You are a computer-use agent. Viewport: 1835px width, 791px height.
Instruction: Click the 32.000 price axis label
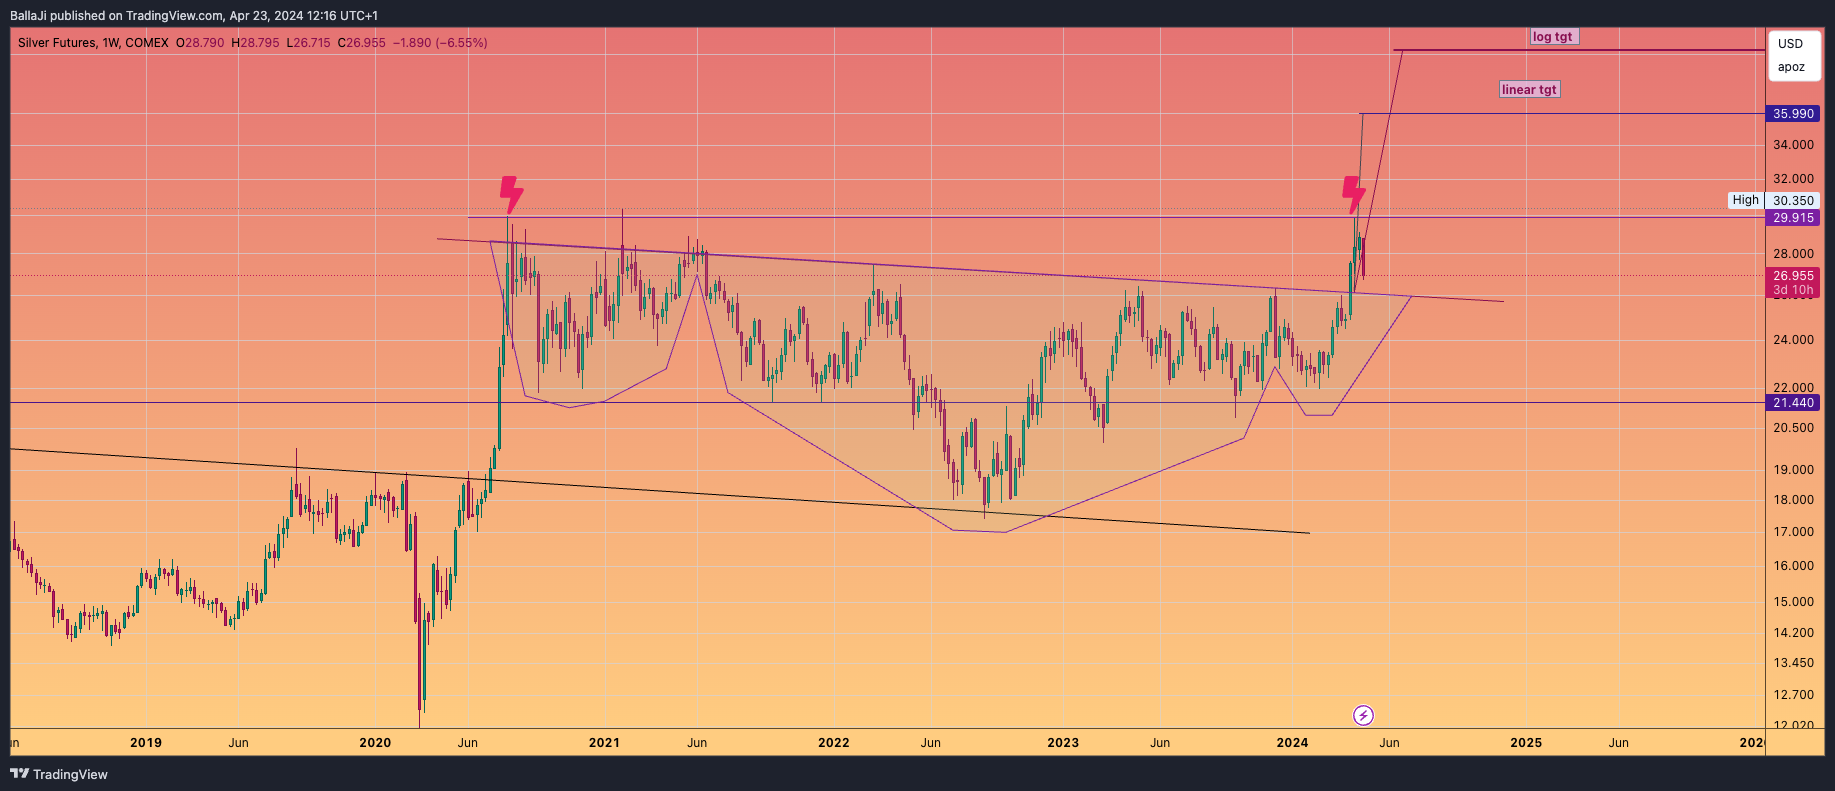[x=1793, y=179]
